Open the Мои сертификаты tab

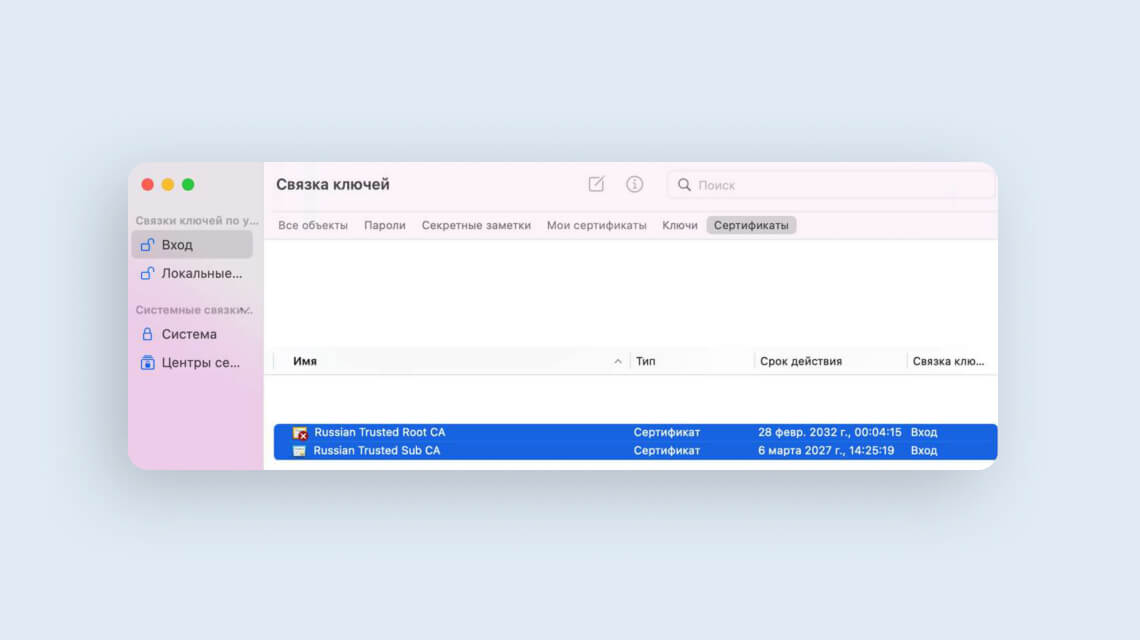click(x=596, y=225)
